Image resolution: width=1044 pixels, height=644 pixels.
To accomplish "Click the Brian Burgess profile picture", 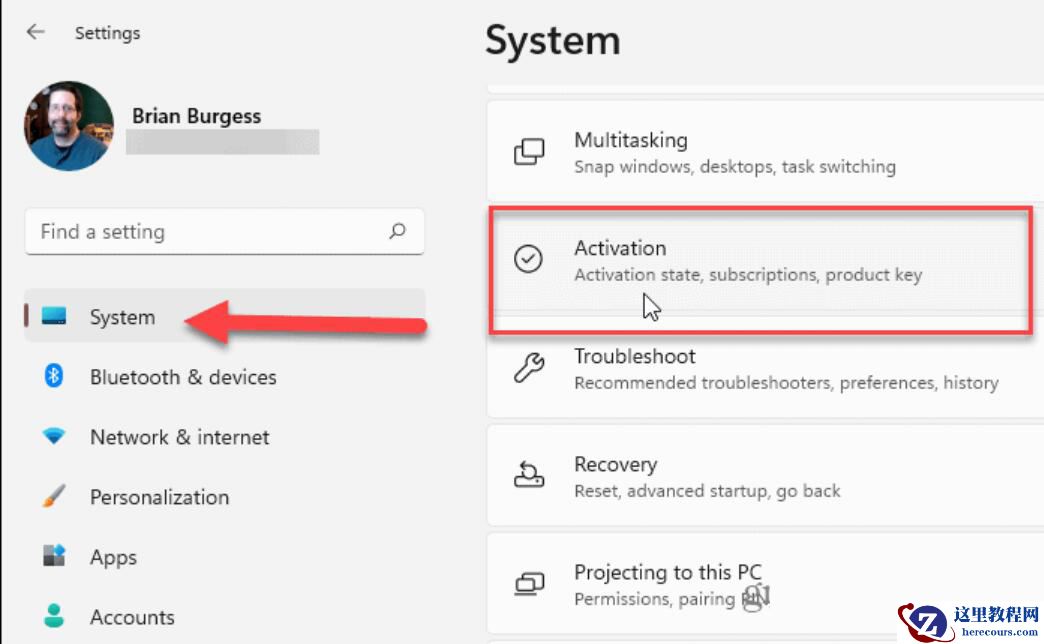I will click(68, 126).
